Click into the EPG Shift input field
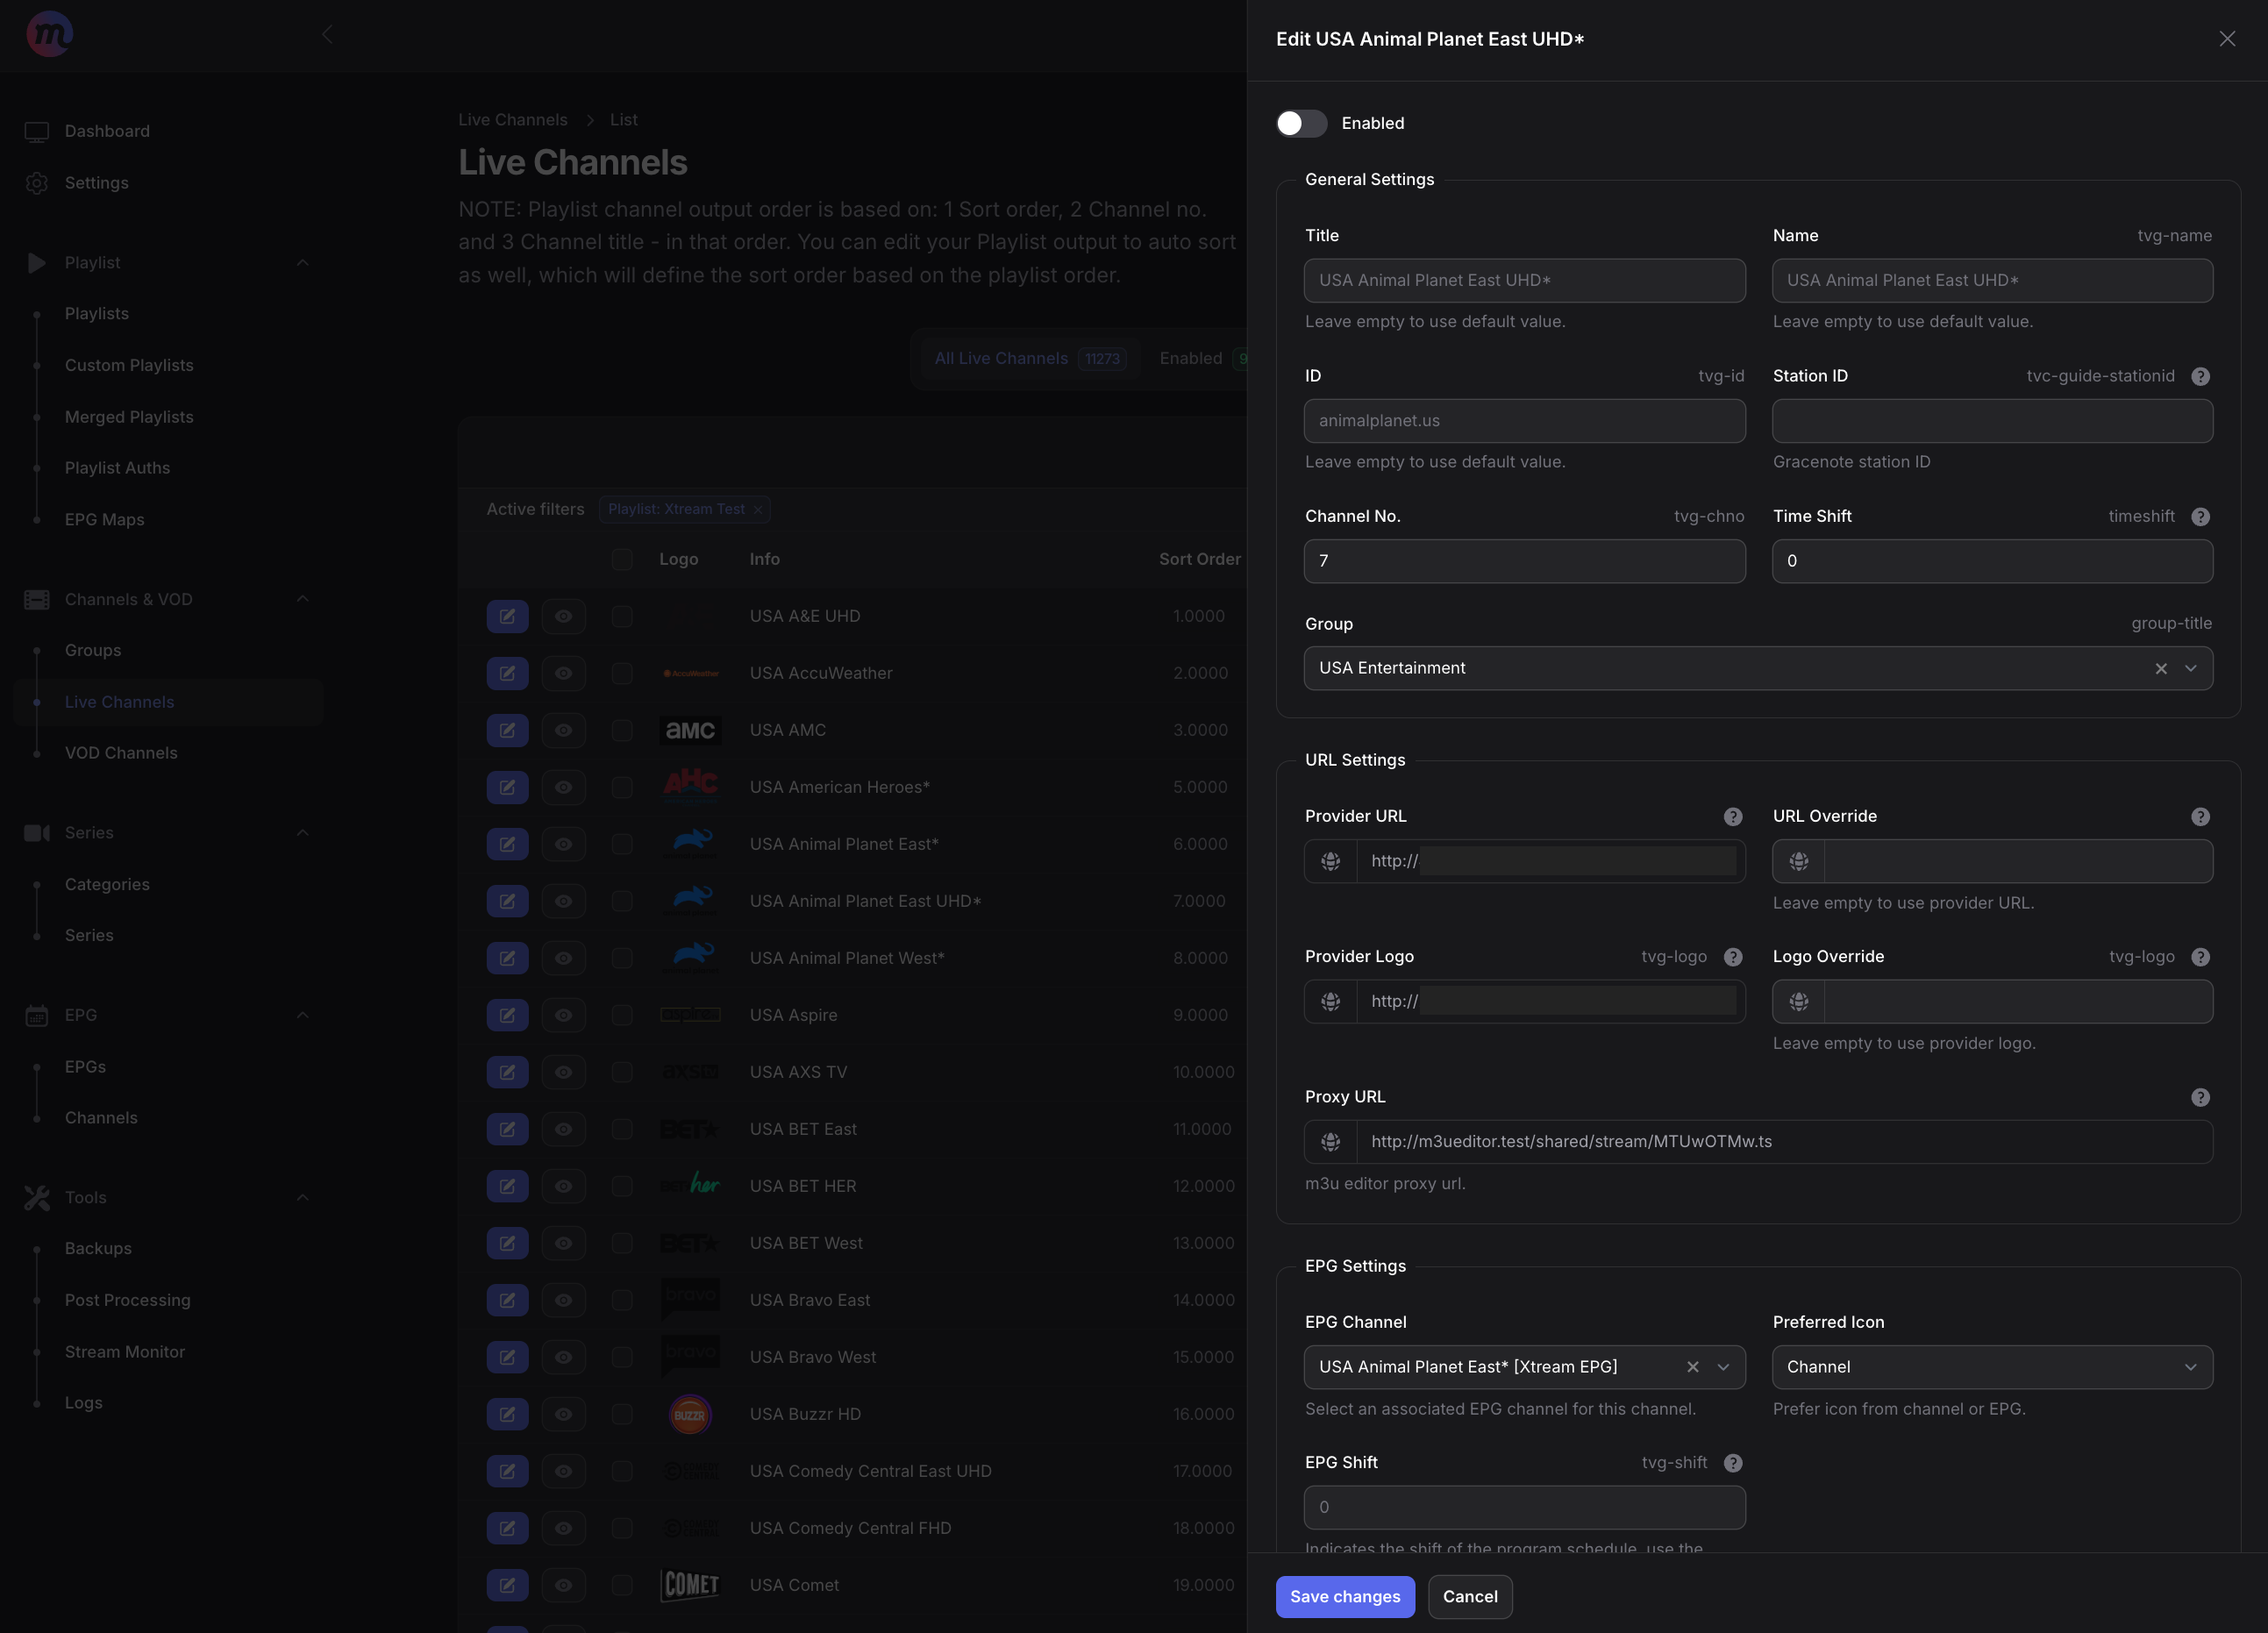Screen dimensions: 2268x1633 1524,1507
